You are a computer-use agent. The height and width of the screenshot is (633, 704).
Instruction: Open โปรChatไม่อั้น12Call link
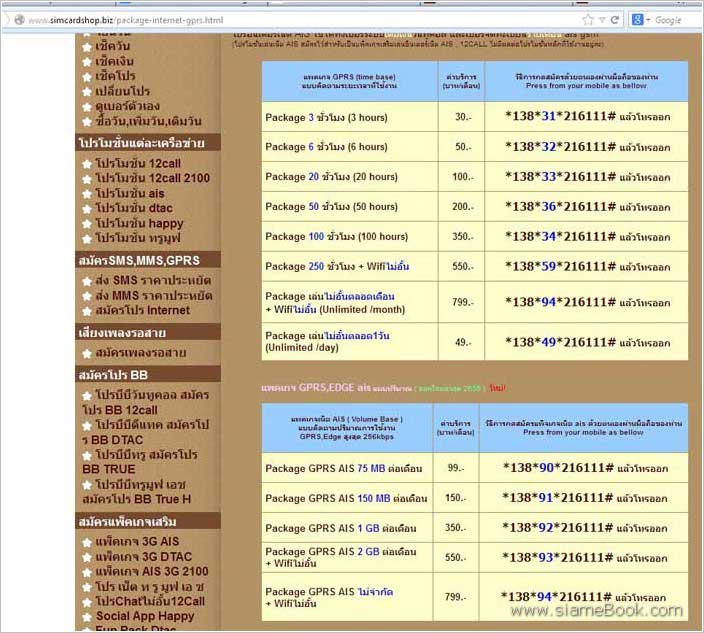[150, 602]
